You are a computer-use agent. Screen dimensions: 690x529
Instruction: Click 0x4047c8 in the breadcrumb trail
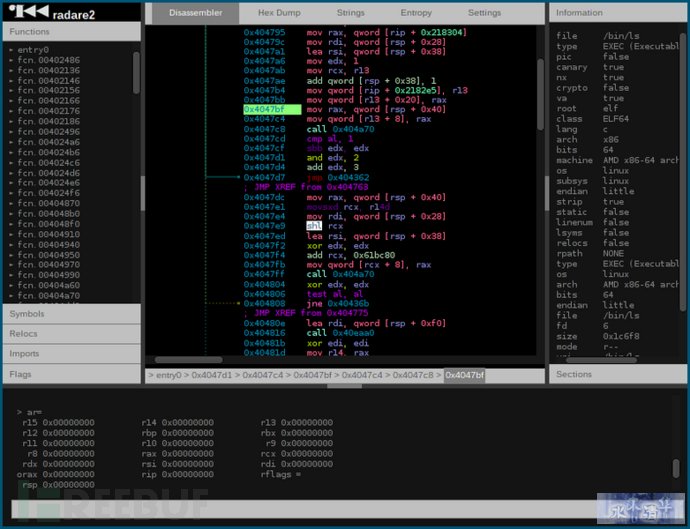(413, 375)
